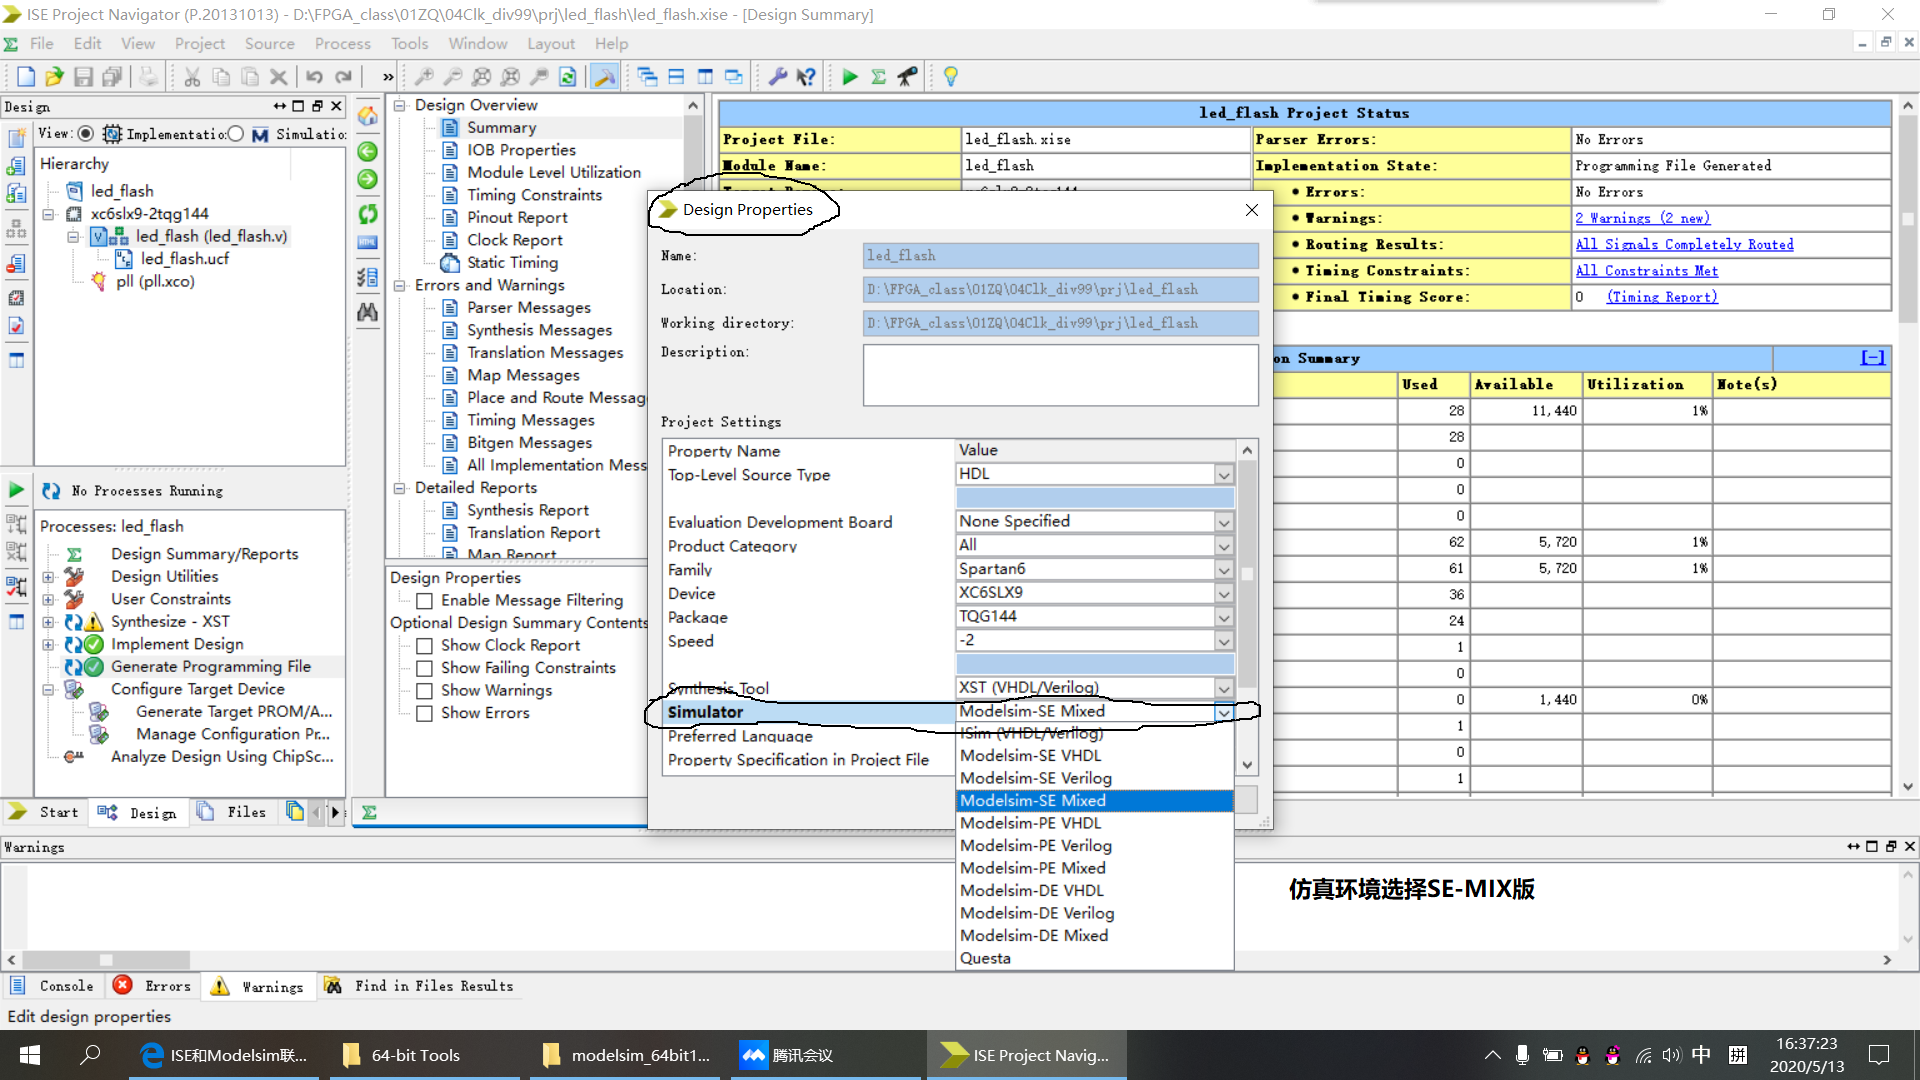Screen dimensions: 1920x1080
Task: Open the Family Spartan6 dropdown
Action: (x=1224, y=569)
